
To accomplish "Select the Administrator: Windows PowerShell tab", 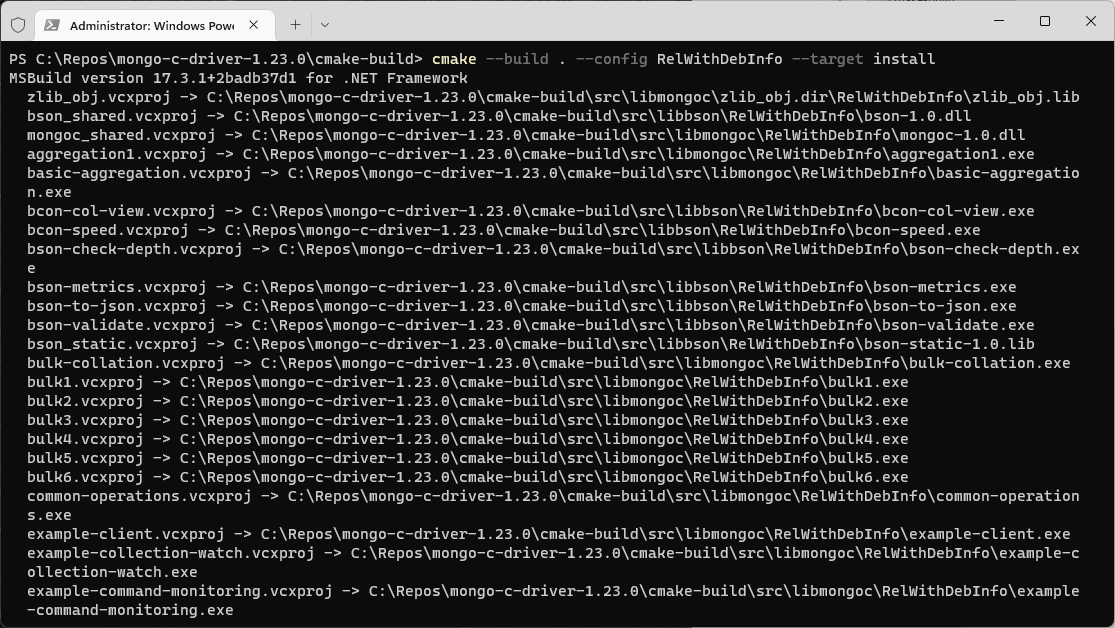I will click(150, 25).
